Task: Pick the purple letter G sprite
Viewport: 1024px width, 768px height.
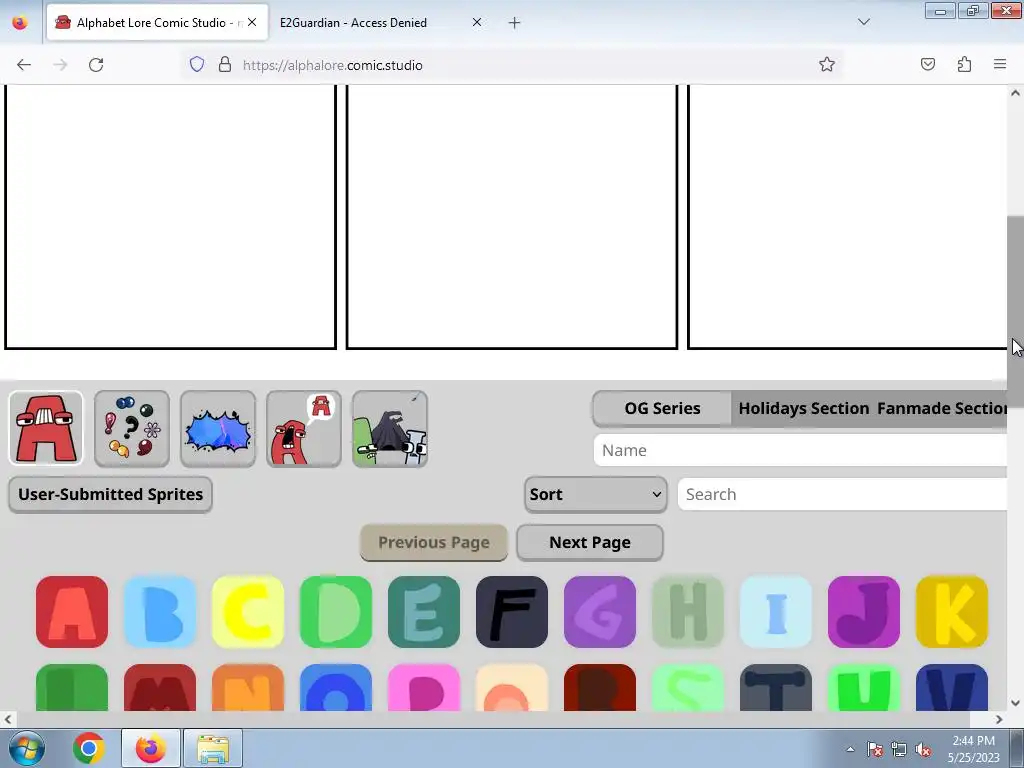Action: (x=600, y=612)
